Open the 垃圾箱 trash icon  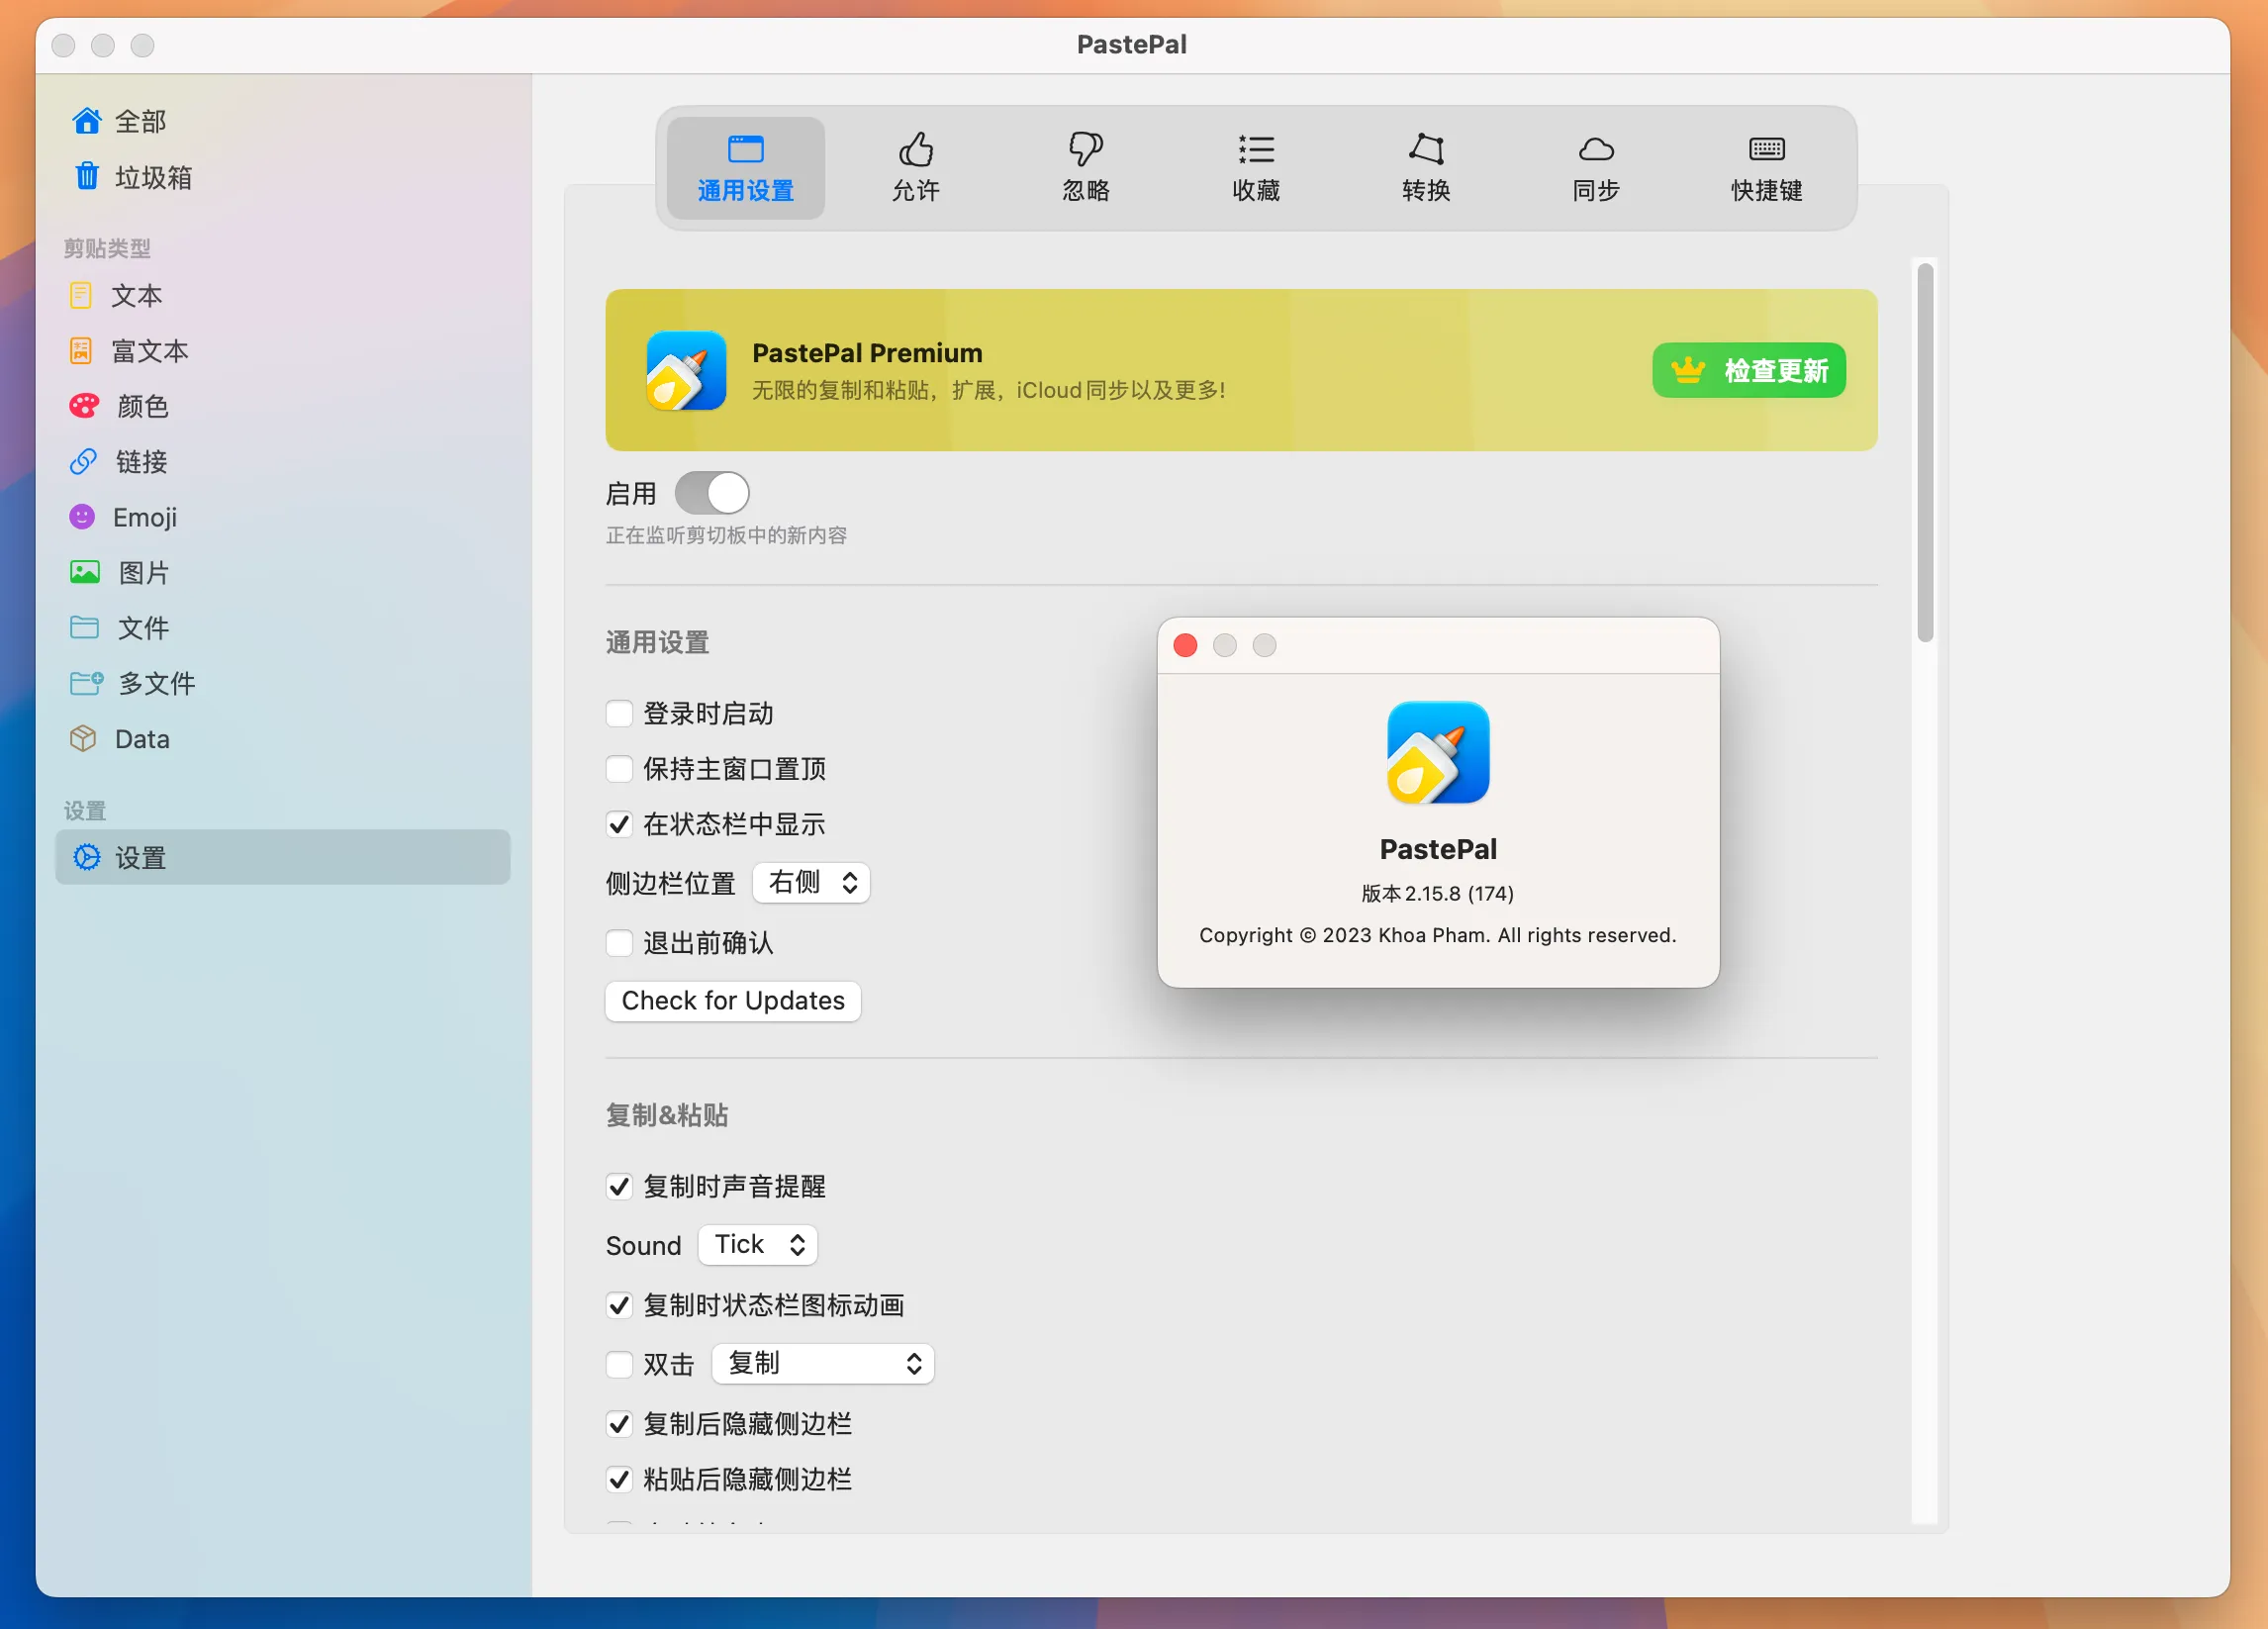pyautogui.click(x=87, y=176)
